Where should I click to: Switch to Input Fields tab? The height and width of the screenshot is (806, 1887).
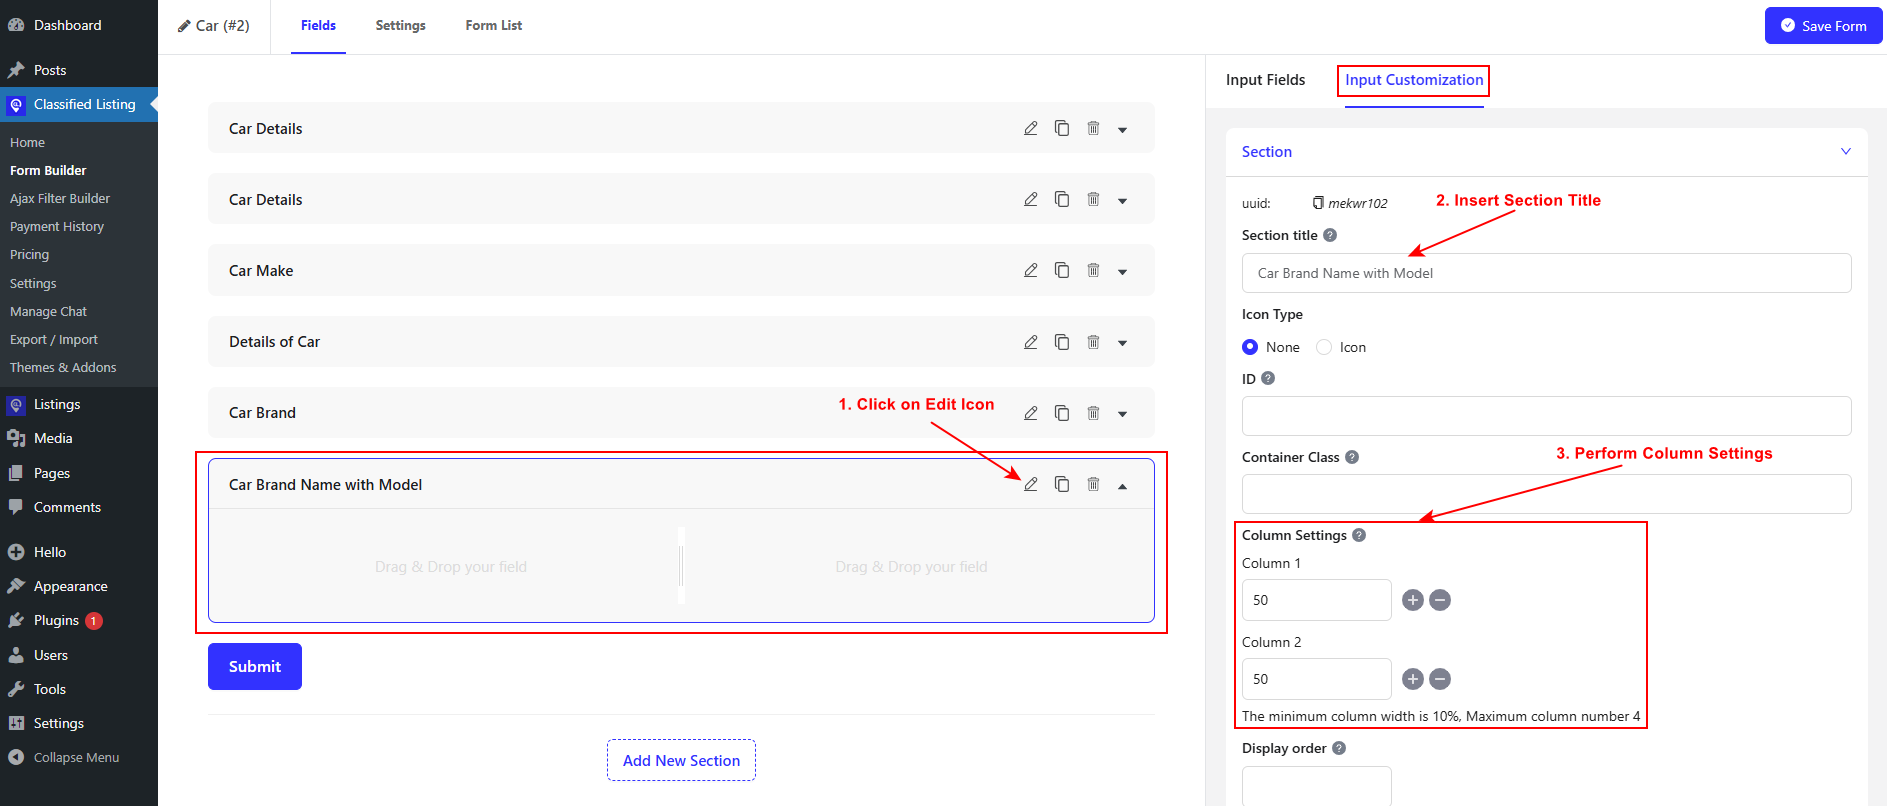1265,80
